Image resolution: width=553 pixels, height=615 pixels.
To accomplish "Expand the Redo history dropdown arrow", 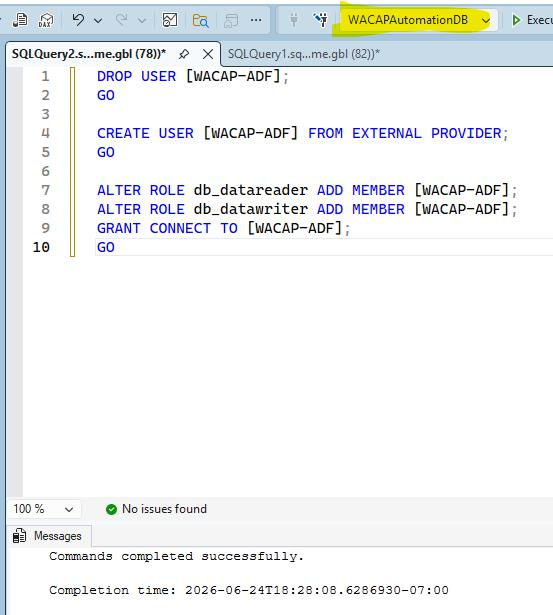I will [x=142, y=20].
